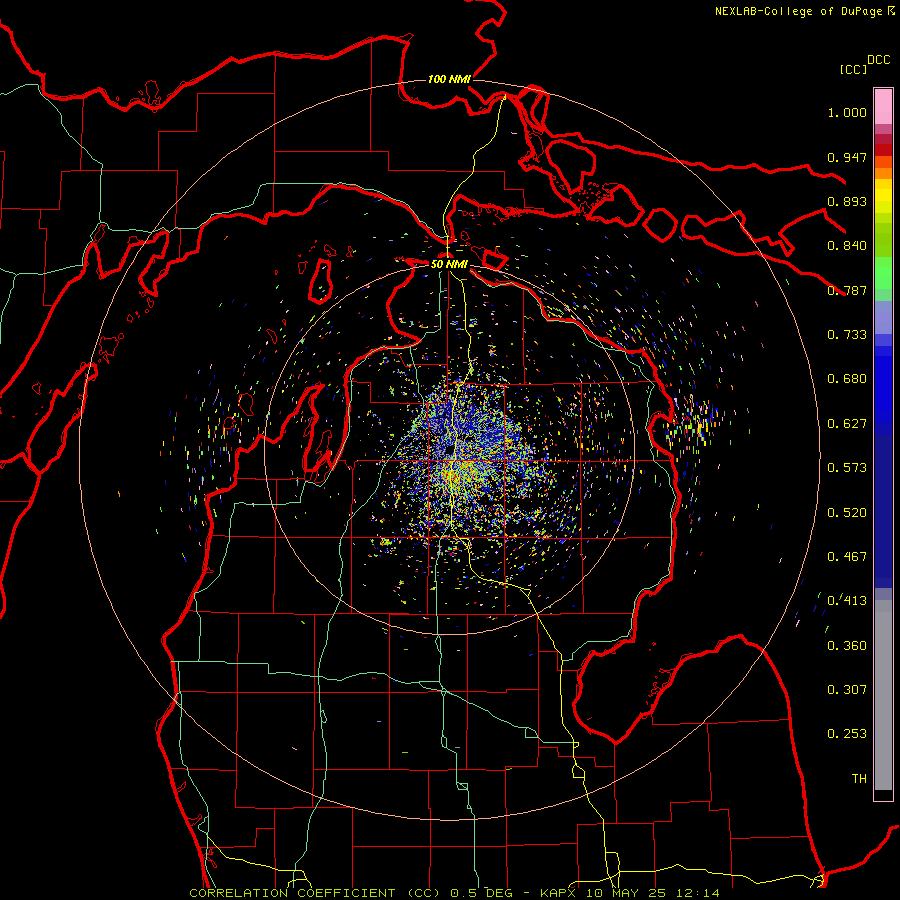Click the 50 NMI range ring label
Screen dimensions: 900x900
[x=449, y=264]
